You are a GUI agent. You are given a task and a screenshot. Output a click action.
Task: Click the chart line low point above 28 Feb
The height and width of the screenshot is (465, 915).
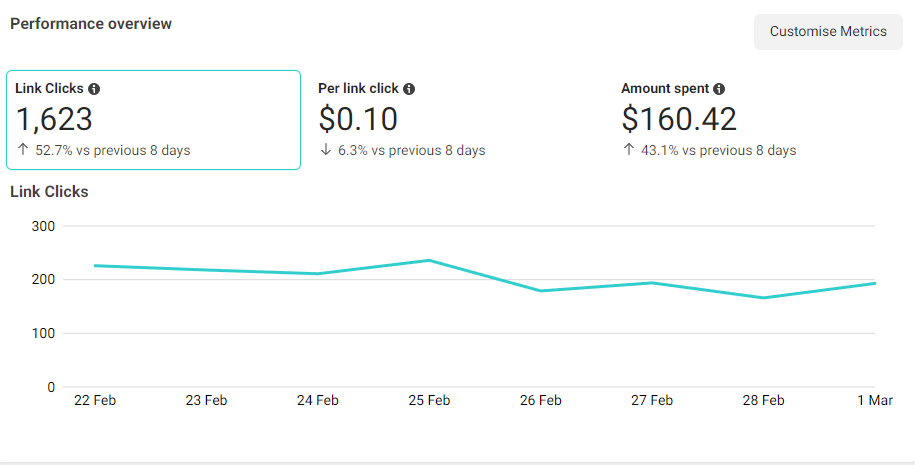763,298
